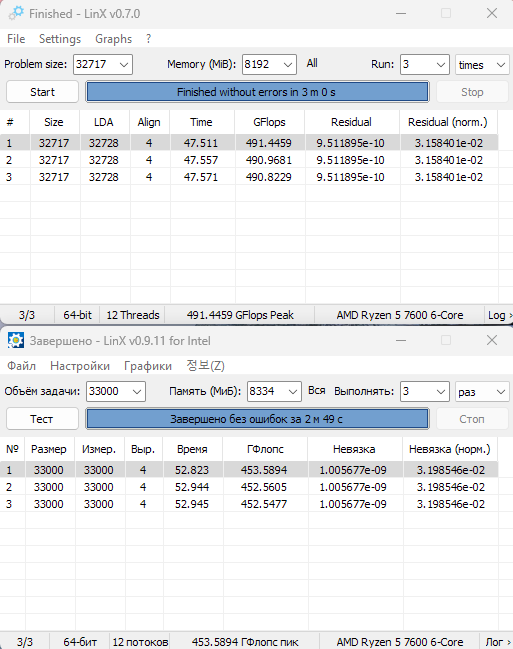Select time value 52.944
Viewport: 513px width, 649px height.
click(x=192, y=487)
